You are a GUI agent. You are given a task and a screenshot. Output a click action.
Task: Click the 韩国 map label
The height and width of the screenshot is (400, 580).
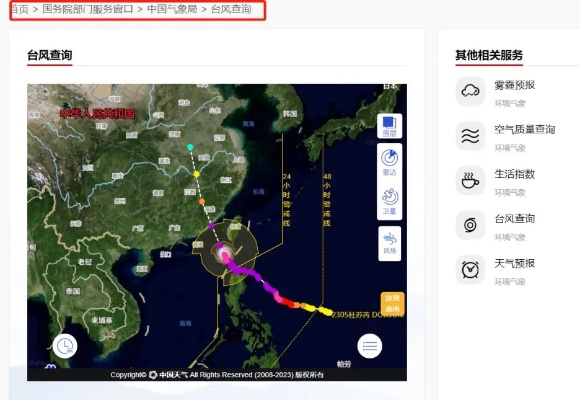(x=290, y=114)
